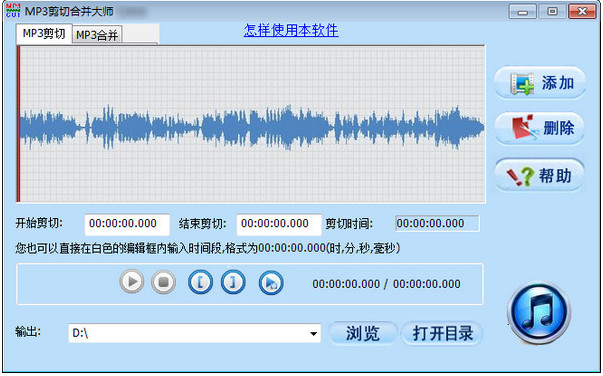The height and width of the screenshot is (376, 603).
Task: Click the 删除 (Delete) button
Action: click(x=540, y=128)
